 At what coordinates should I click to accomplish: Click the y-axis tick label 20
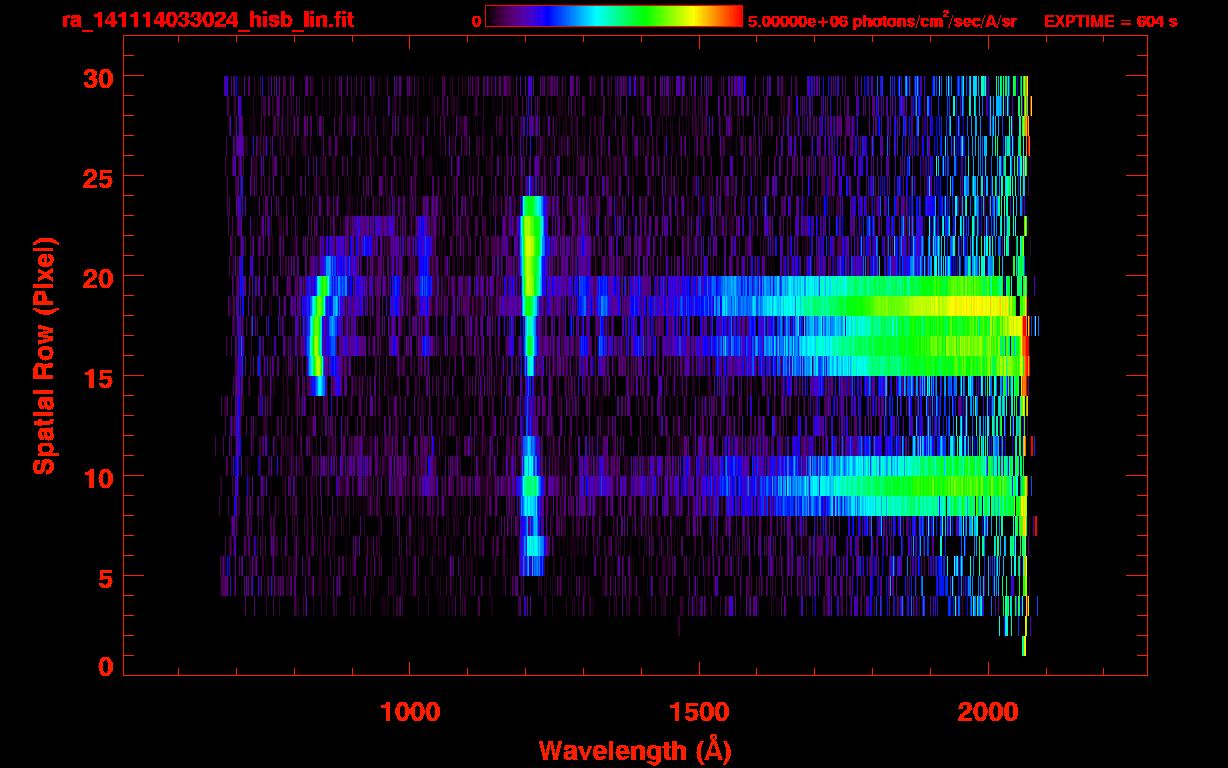point(96,277)
